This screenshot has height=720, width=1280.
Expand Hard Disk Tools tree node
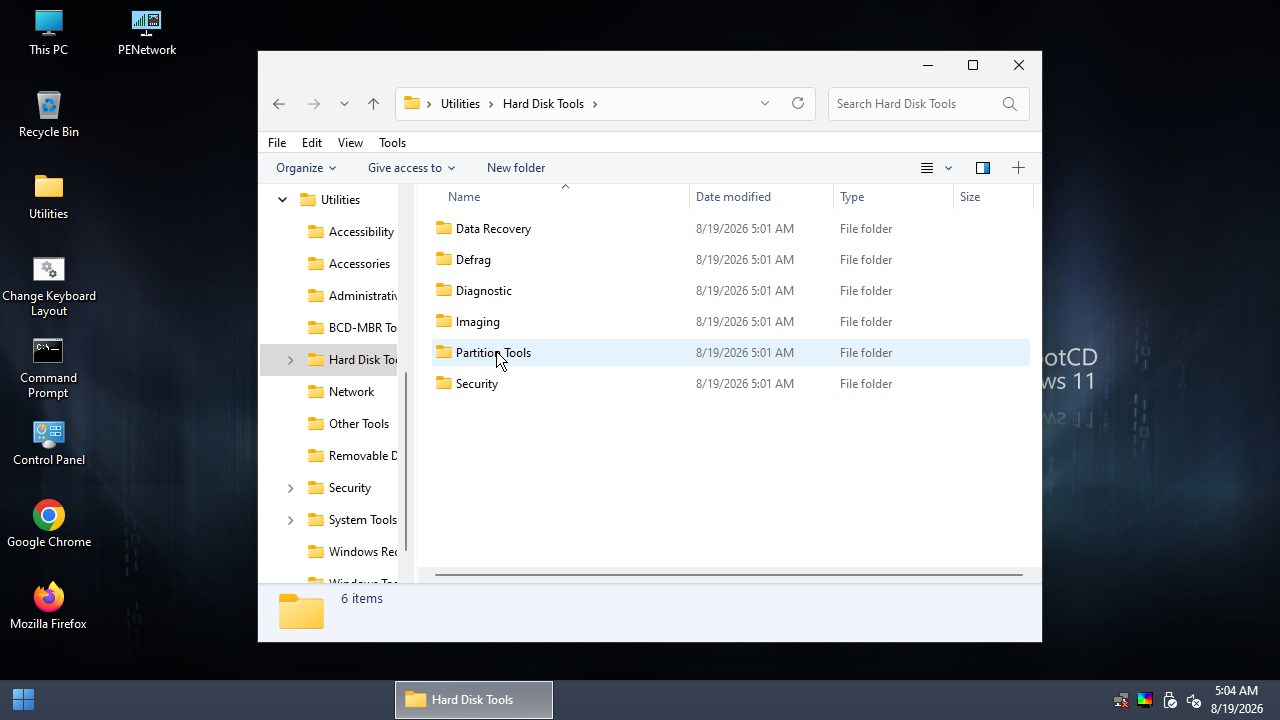(x=291, y=360)
